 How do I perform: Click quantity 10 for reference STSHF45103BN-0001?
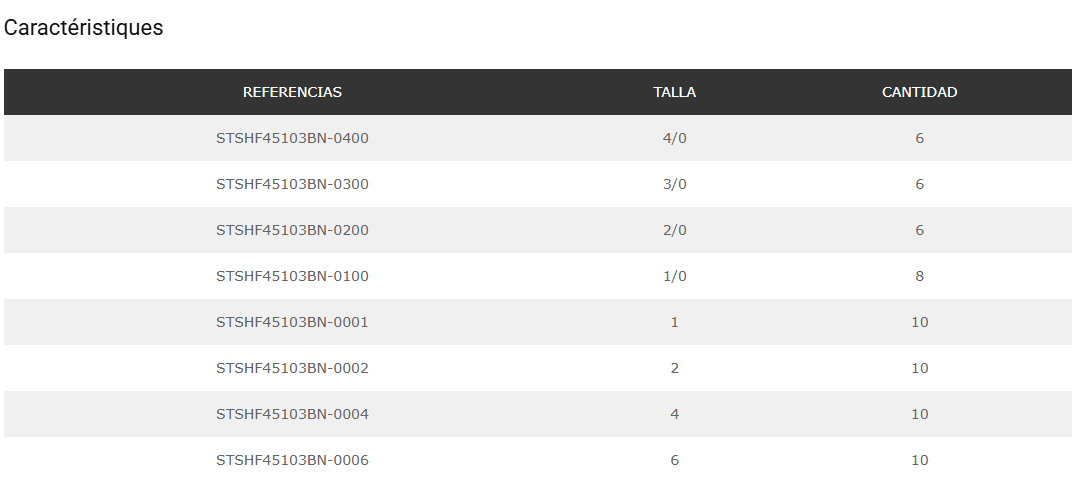pyautogui.click(x=919, y=322)
